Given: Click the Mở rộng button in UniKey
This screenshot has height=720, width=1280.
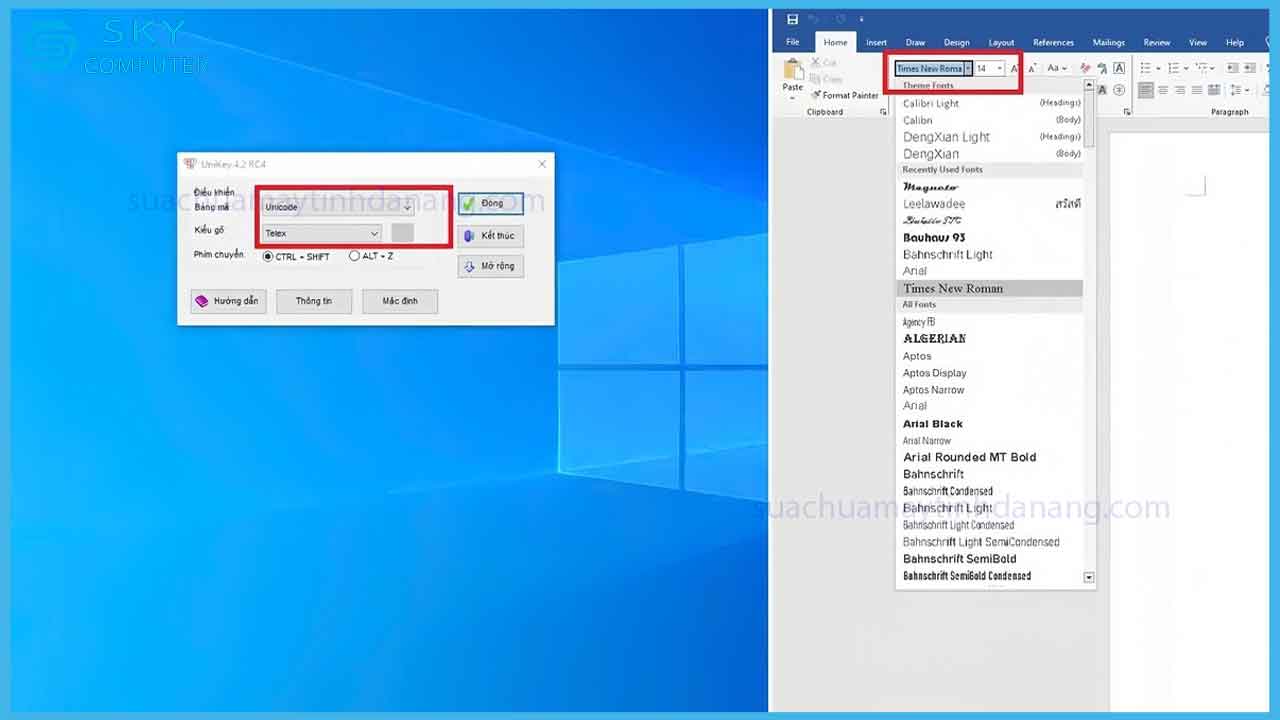Looking at the screenshot, I should click(490, 267).
